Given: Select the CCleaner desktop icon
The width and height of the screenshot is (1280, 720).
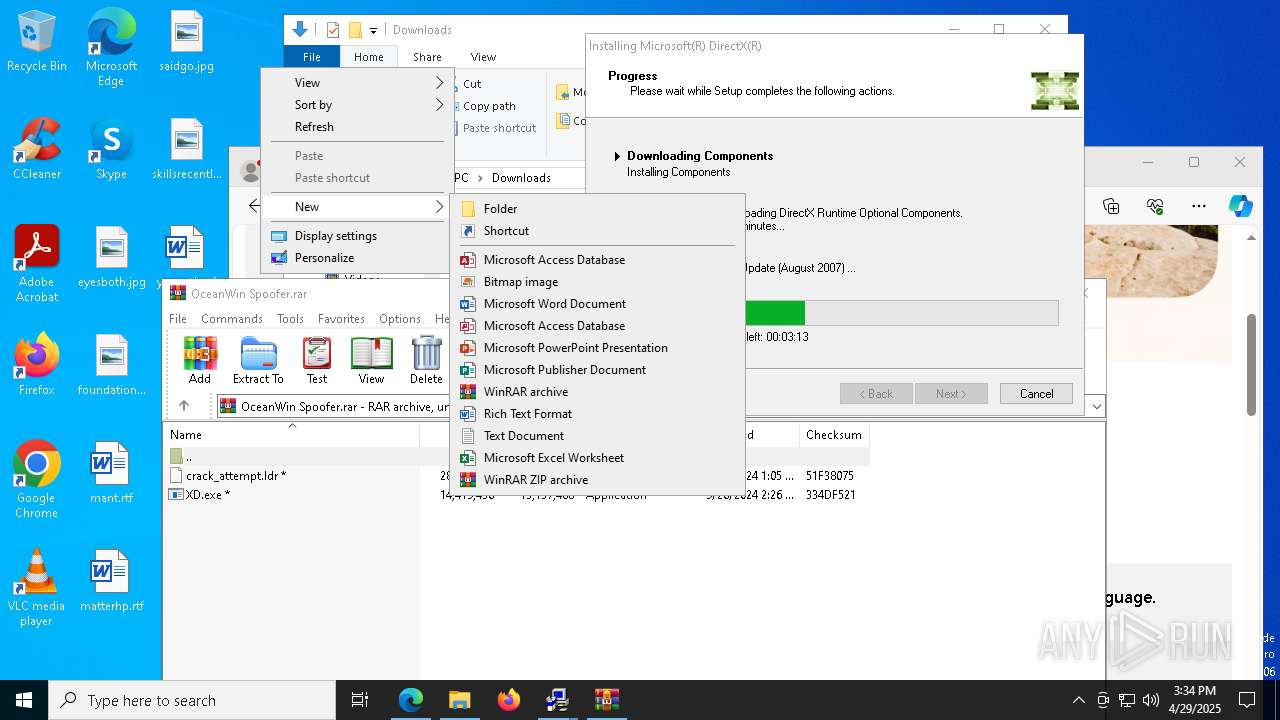Looking at the screenshot, I should click(37, 149).
